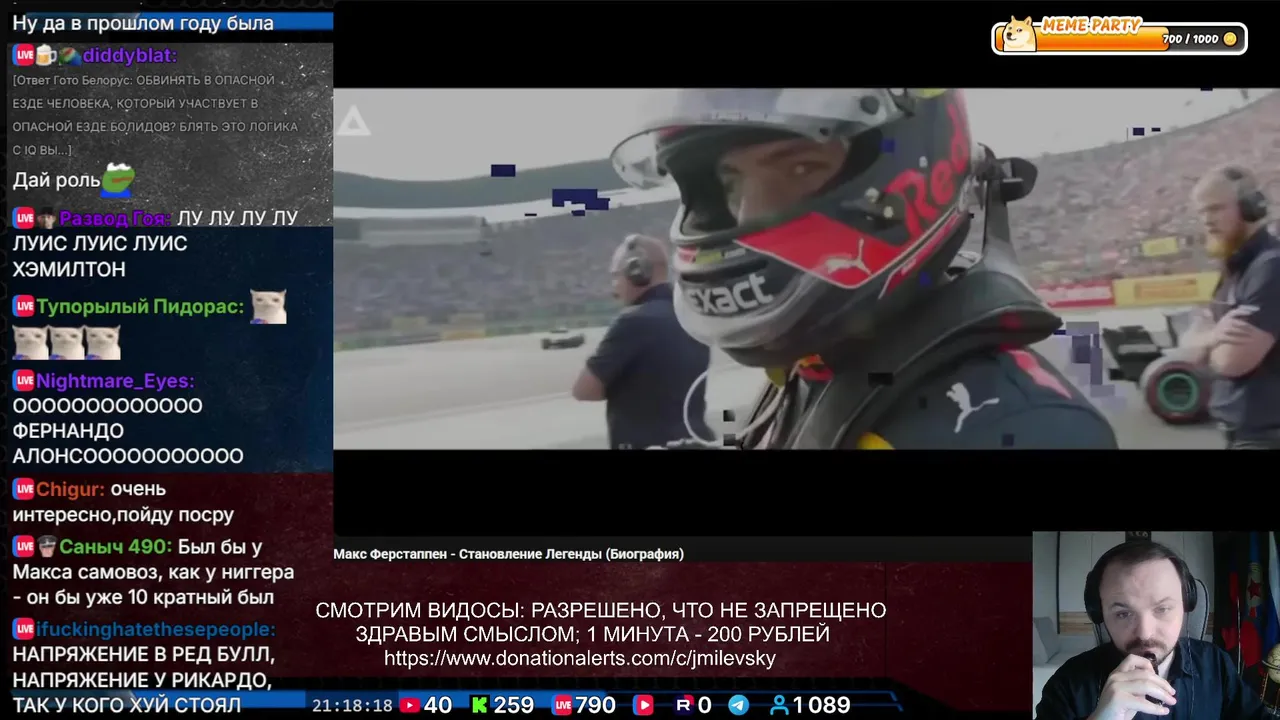Click the message starting 'Был бы у Макса самовоз'
The image size is (1280, 720).
point(153,572)
